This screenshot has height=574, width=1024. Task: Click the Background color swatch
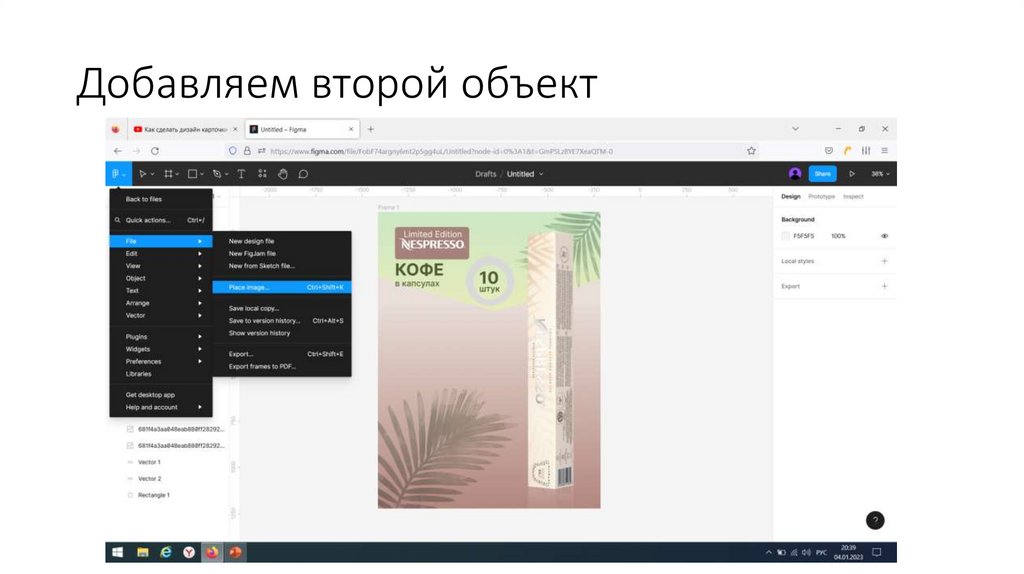coord(786,236)
